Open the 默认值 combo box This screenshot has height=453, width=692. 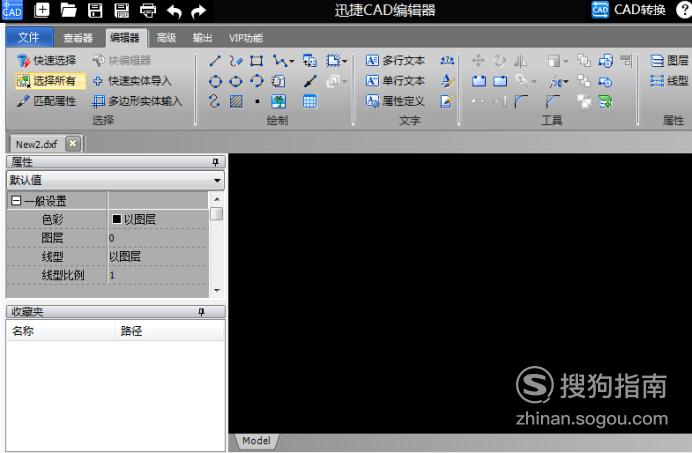click(115, 180)
